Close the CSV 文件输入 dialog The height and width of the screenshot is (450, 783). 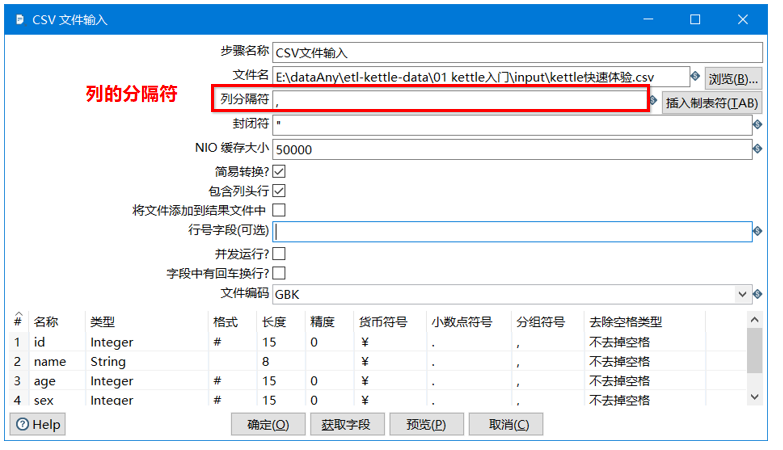pos(743,19)
